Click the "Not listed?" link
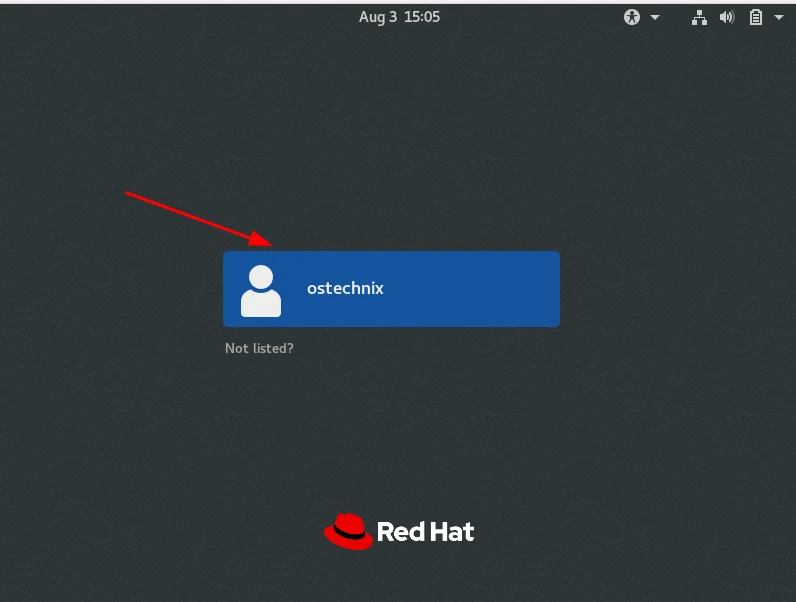Image resolution: width=796 pixels, height=602 pixels. [x=259, y=349]
